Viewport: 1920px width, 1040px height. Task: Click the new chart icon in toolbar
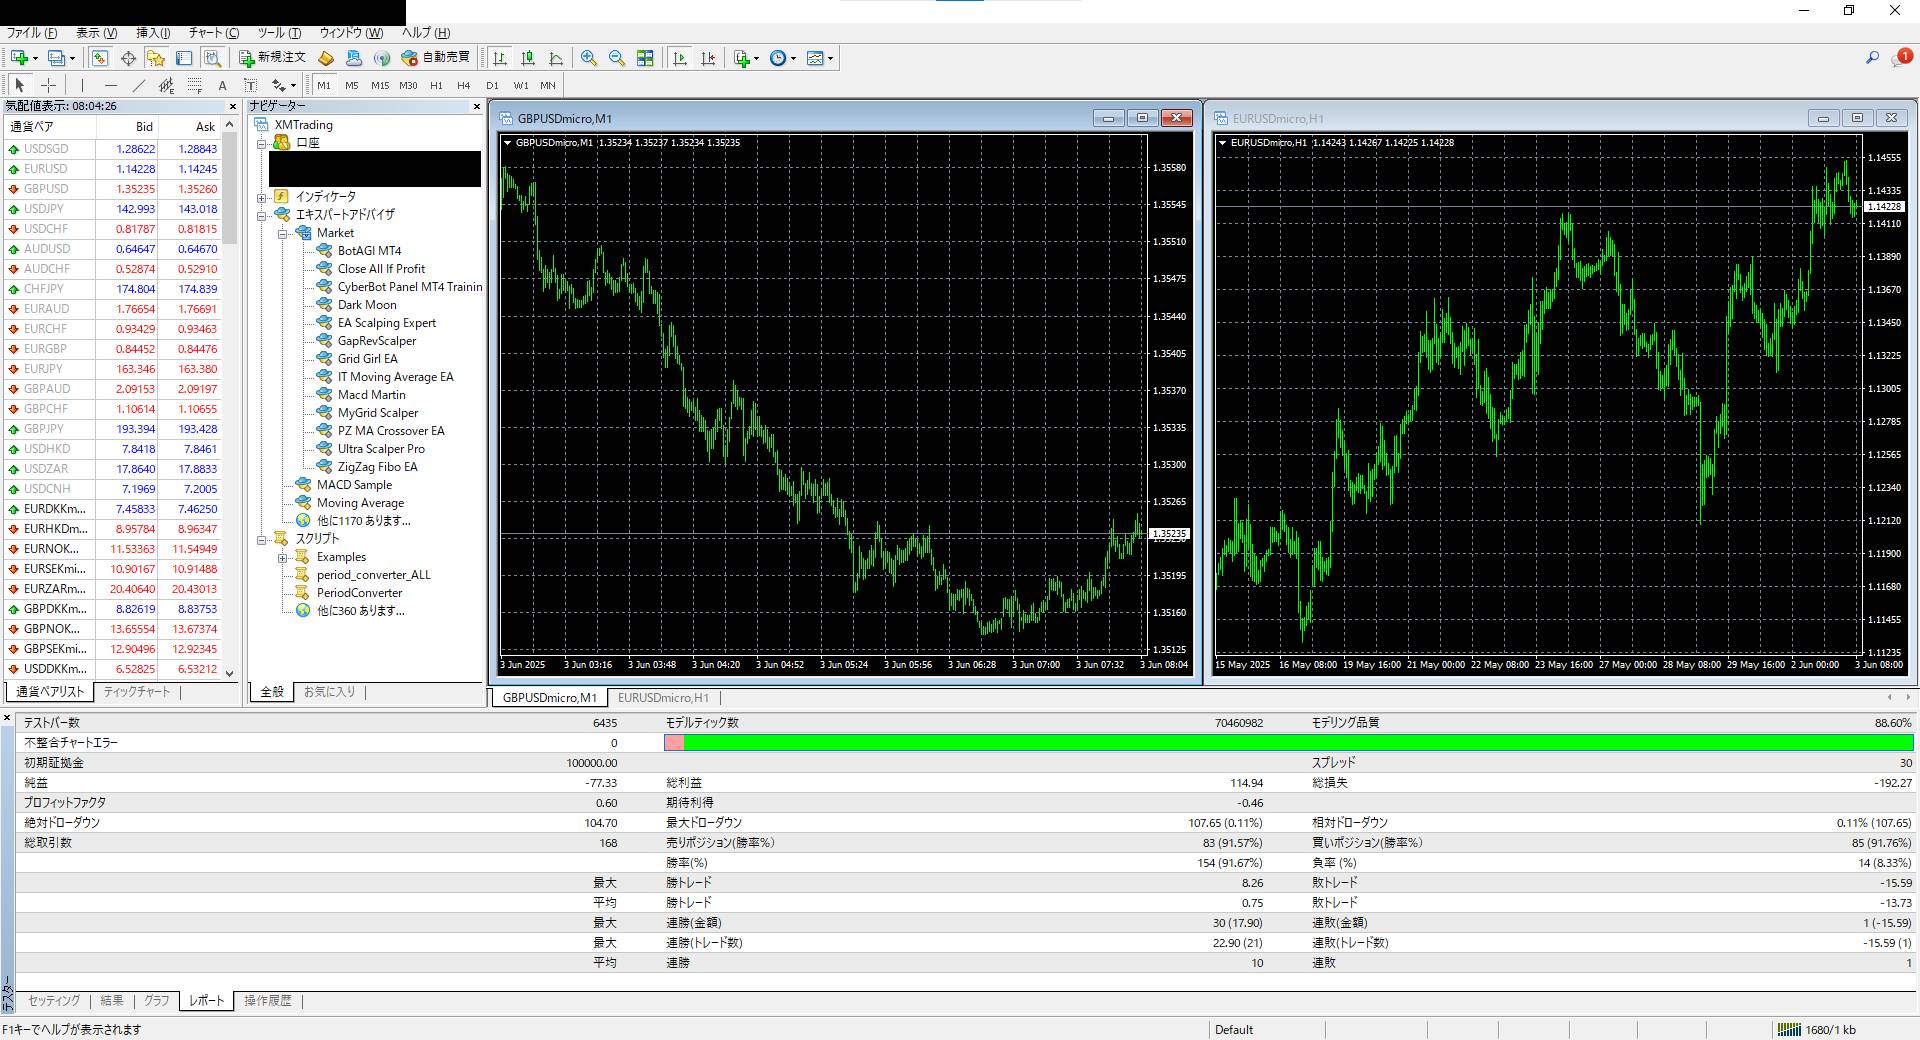pos(19,58)
